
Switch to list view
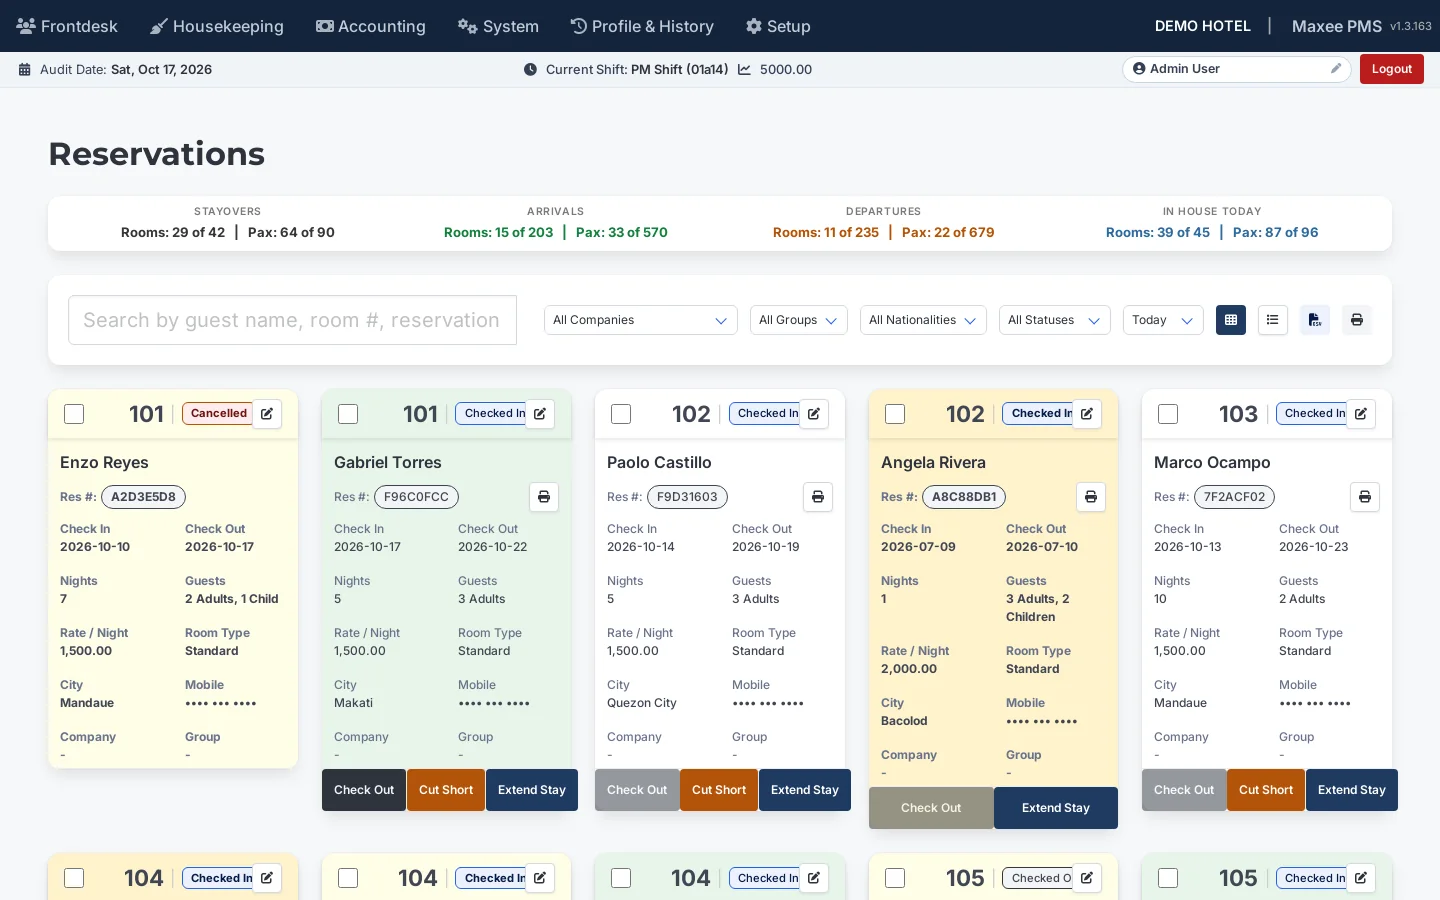(1272, 320)
